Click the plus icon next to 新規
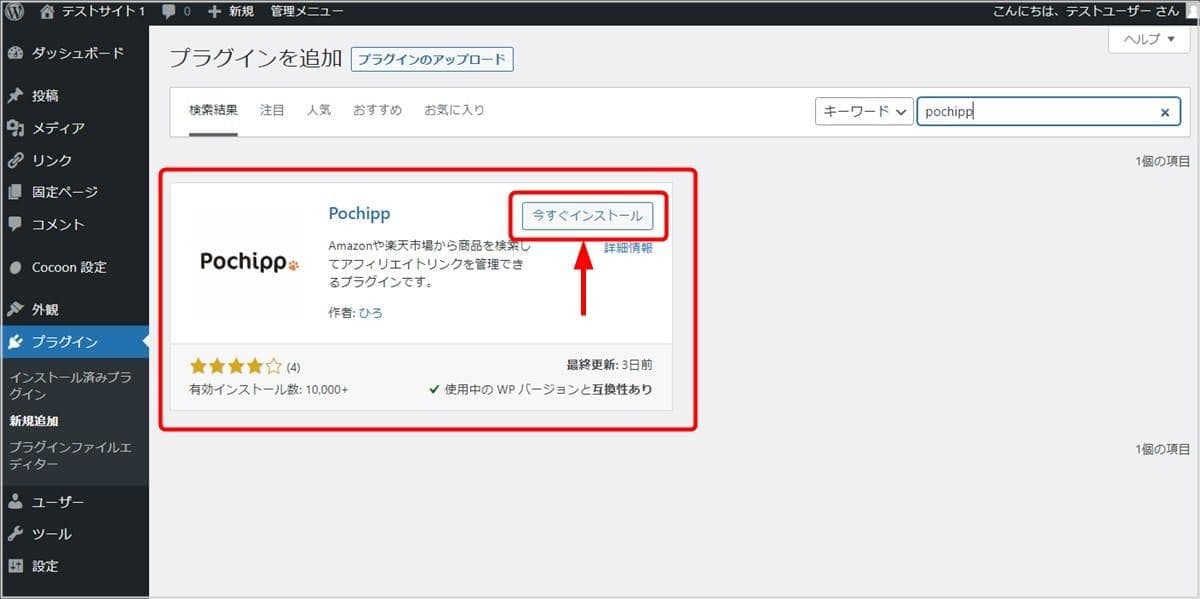 click(214, 12)
